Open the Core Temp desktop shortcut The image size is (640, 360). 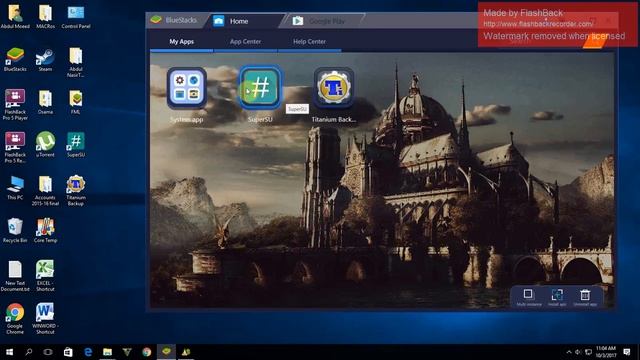(x=45, y=231)
